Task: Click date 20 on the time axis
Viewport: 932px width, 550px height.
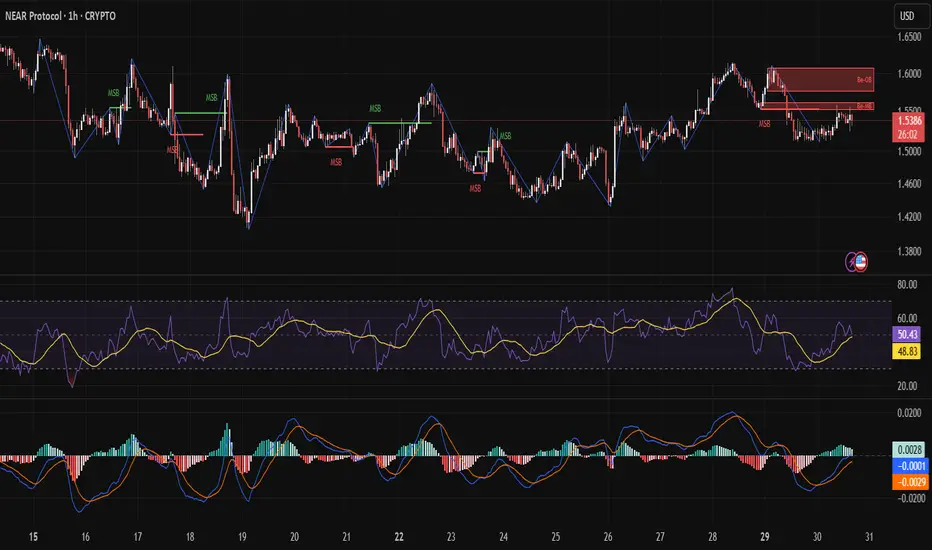Action: [294, 537]
